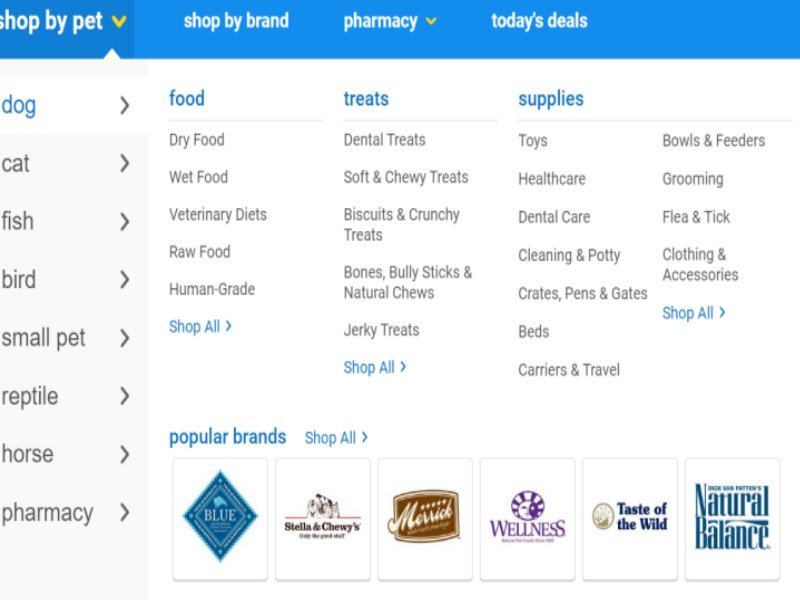Screen dimensions: 800x600
Task: Select bird in the pet sidebar
Action: coord(19,280)
